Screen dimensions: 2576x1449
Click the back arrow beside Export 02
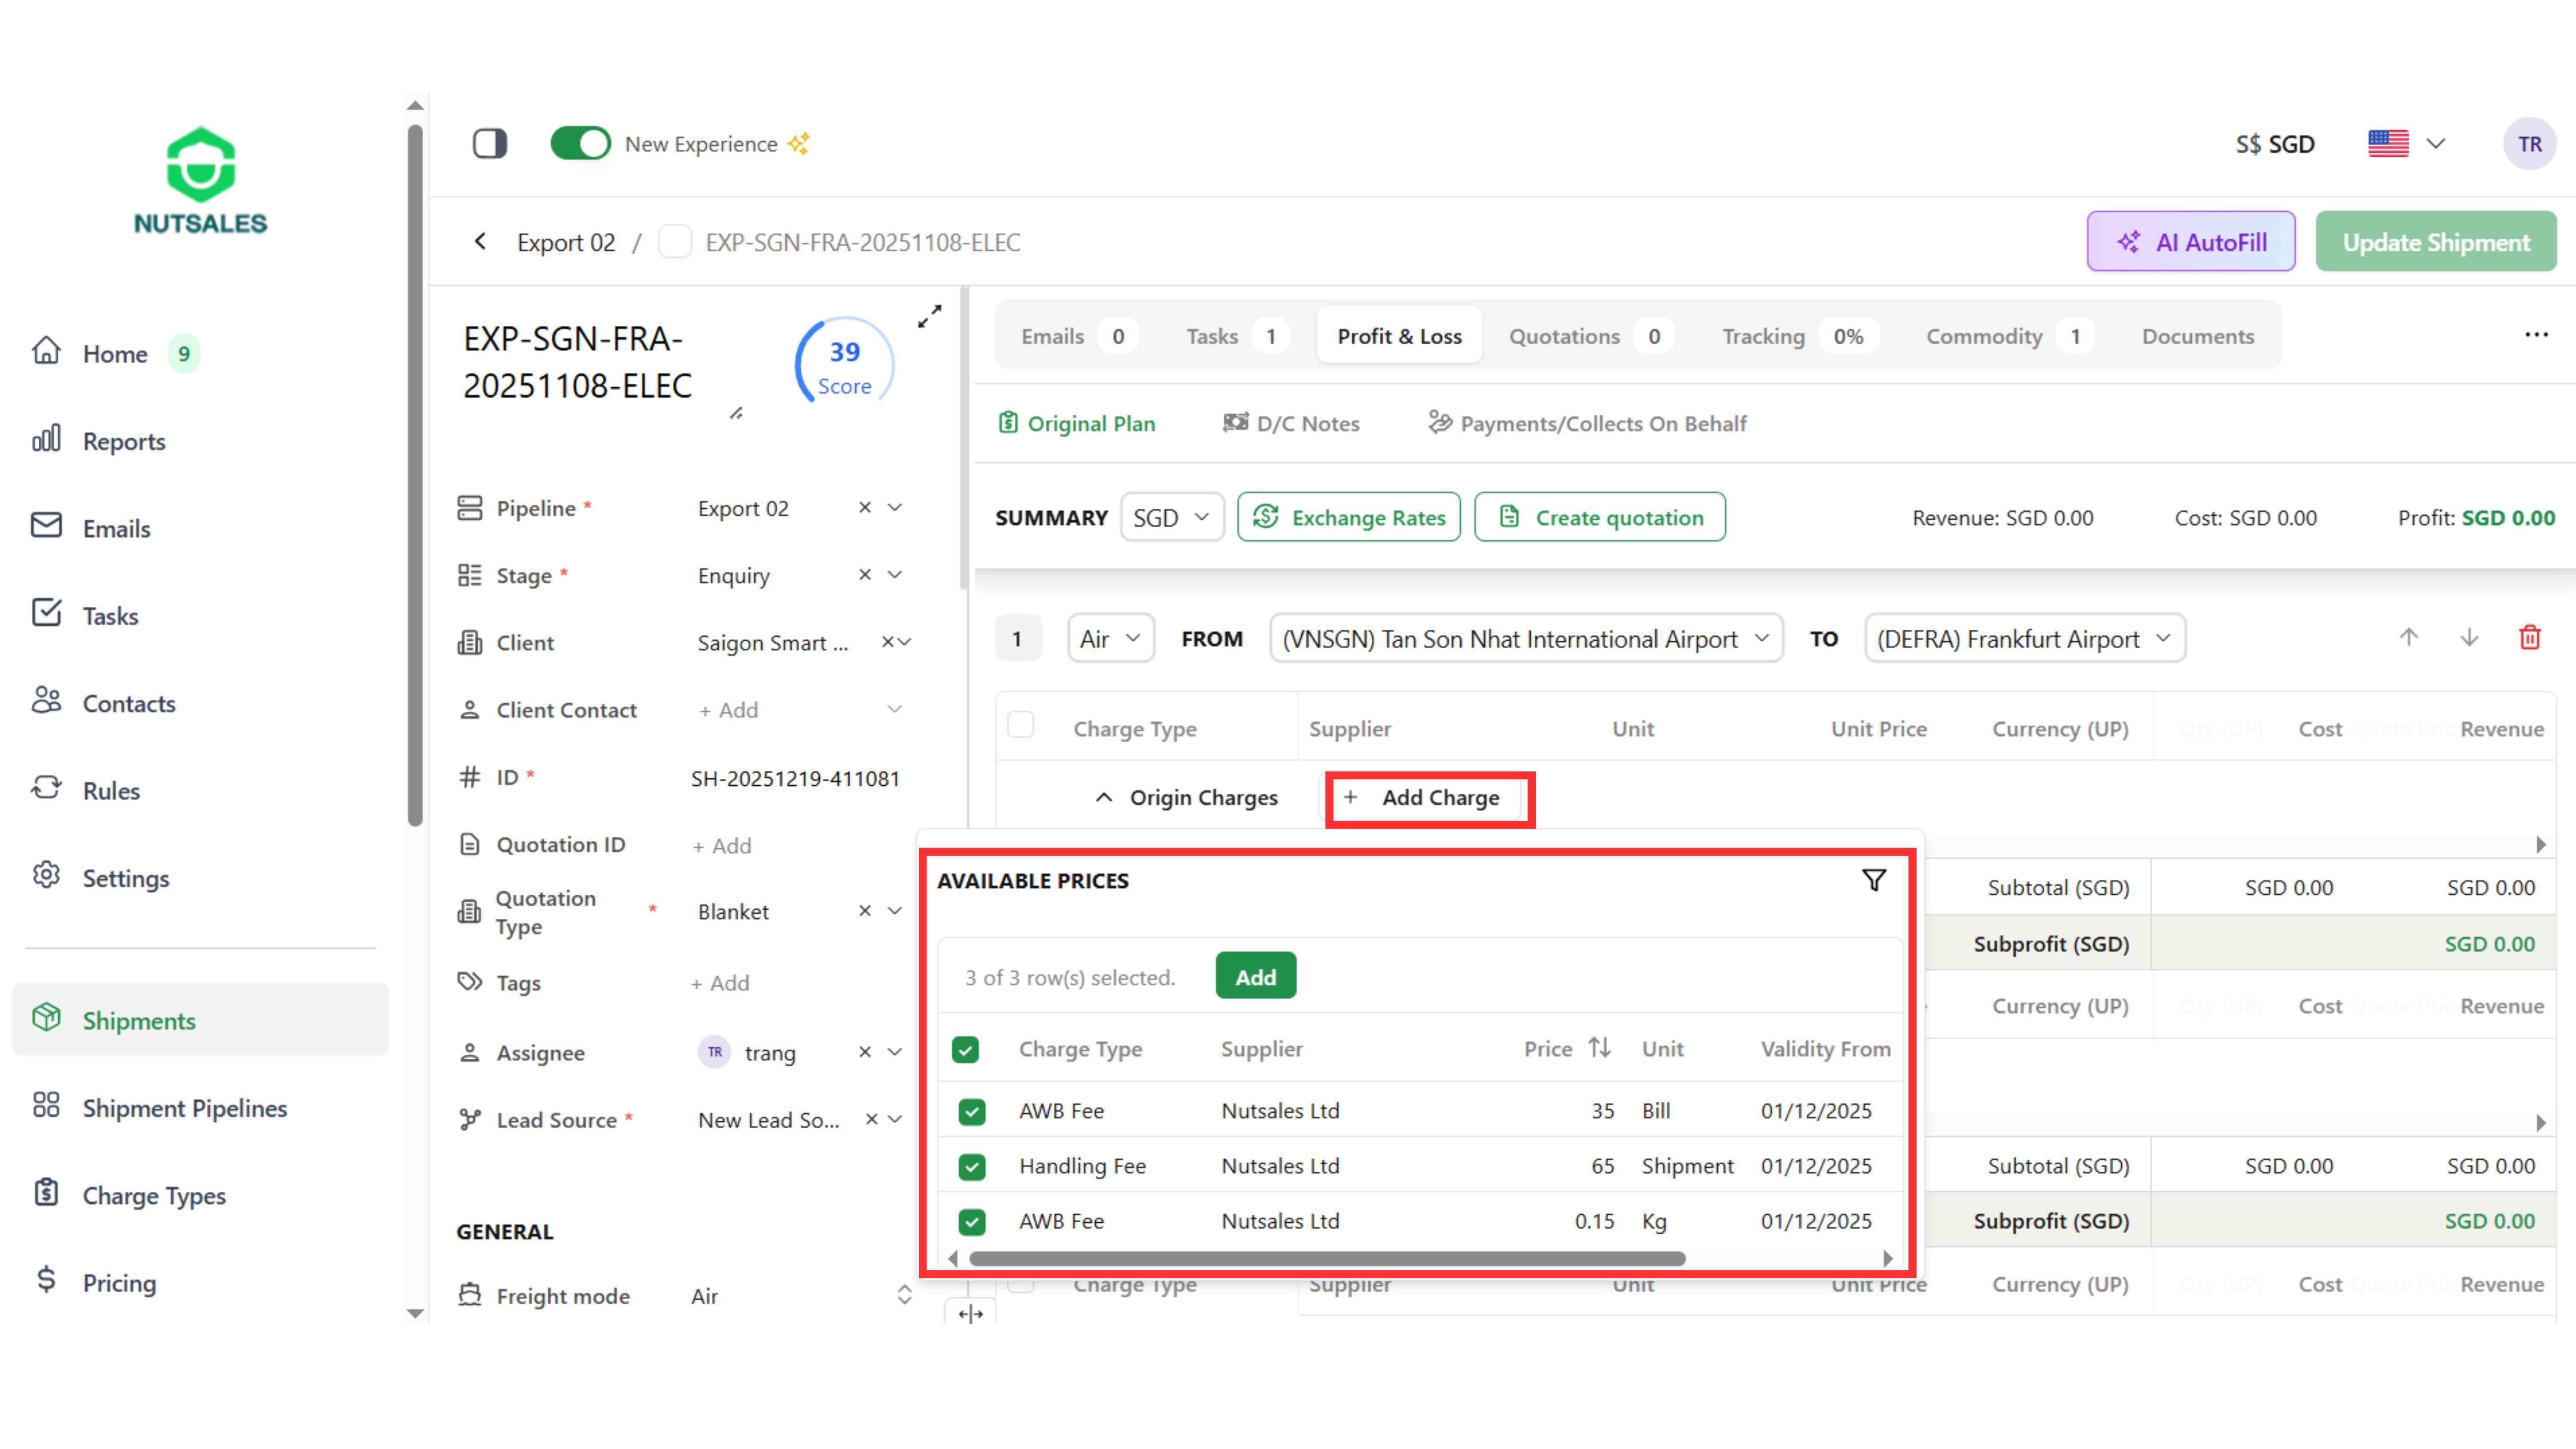tap(481, 242)
